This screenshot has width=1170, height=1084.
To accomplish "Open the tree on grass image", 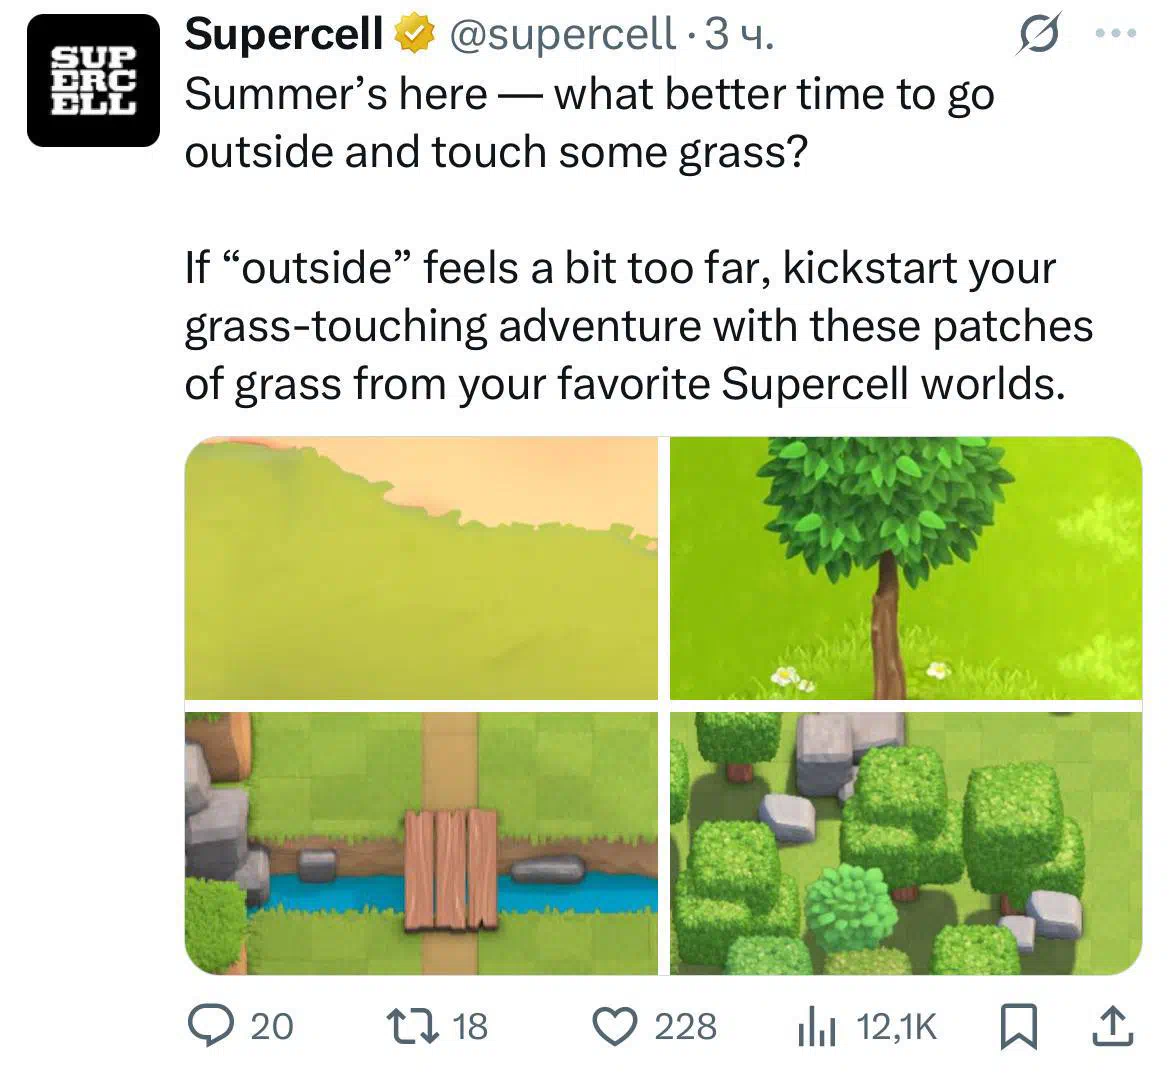I will [x=906, y=568].
